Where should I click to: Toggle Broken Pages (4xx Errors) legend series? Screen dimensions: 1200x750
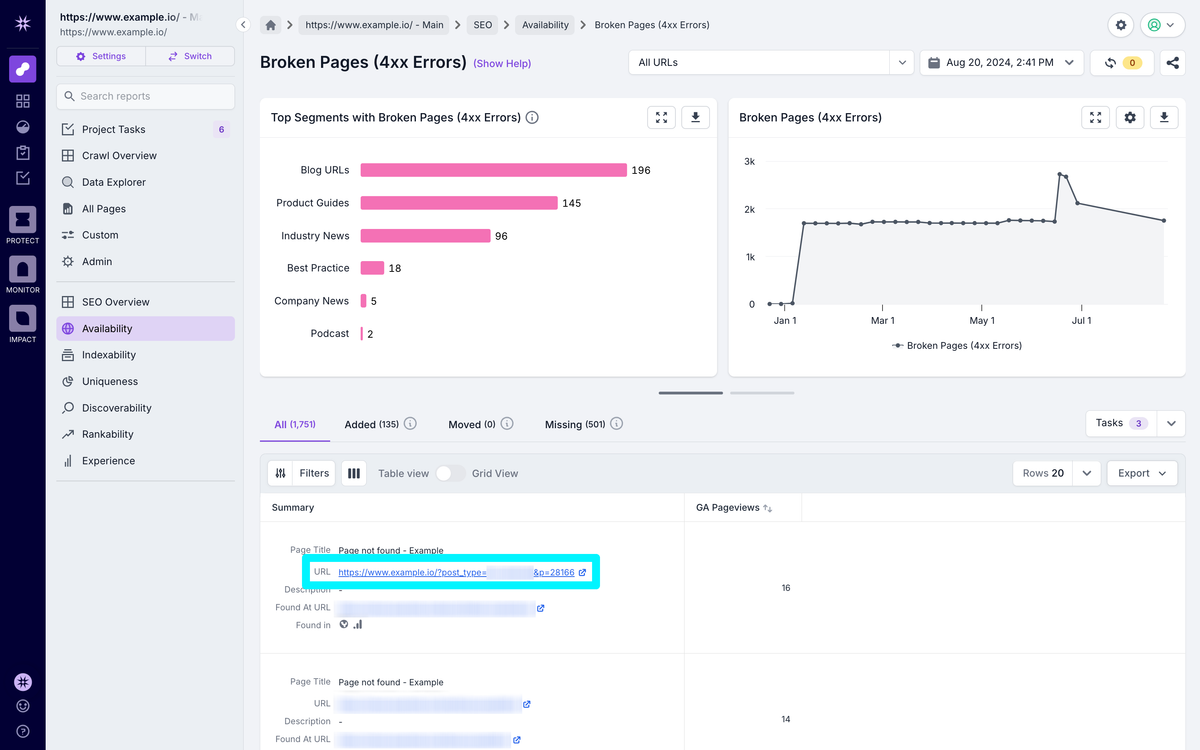click(x=957, y=345)
